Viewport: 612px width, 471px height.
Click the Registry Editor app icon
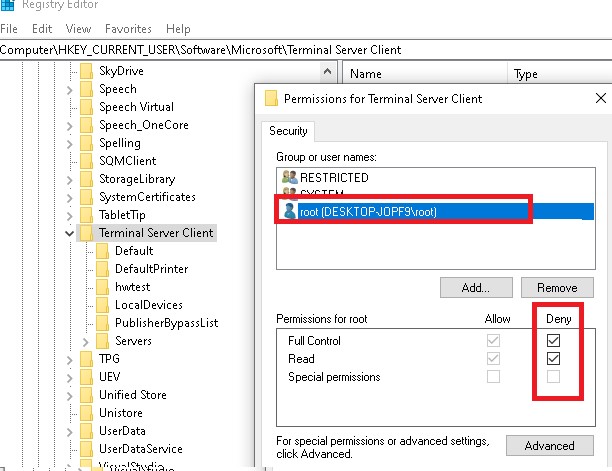point(7,5)
